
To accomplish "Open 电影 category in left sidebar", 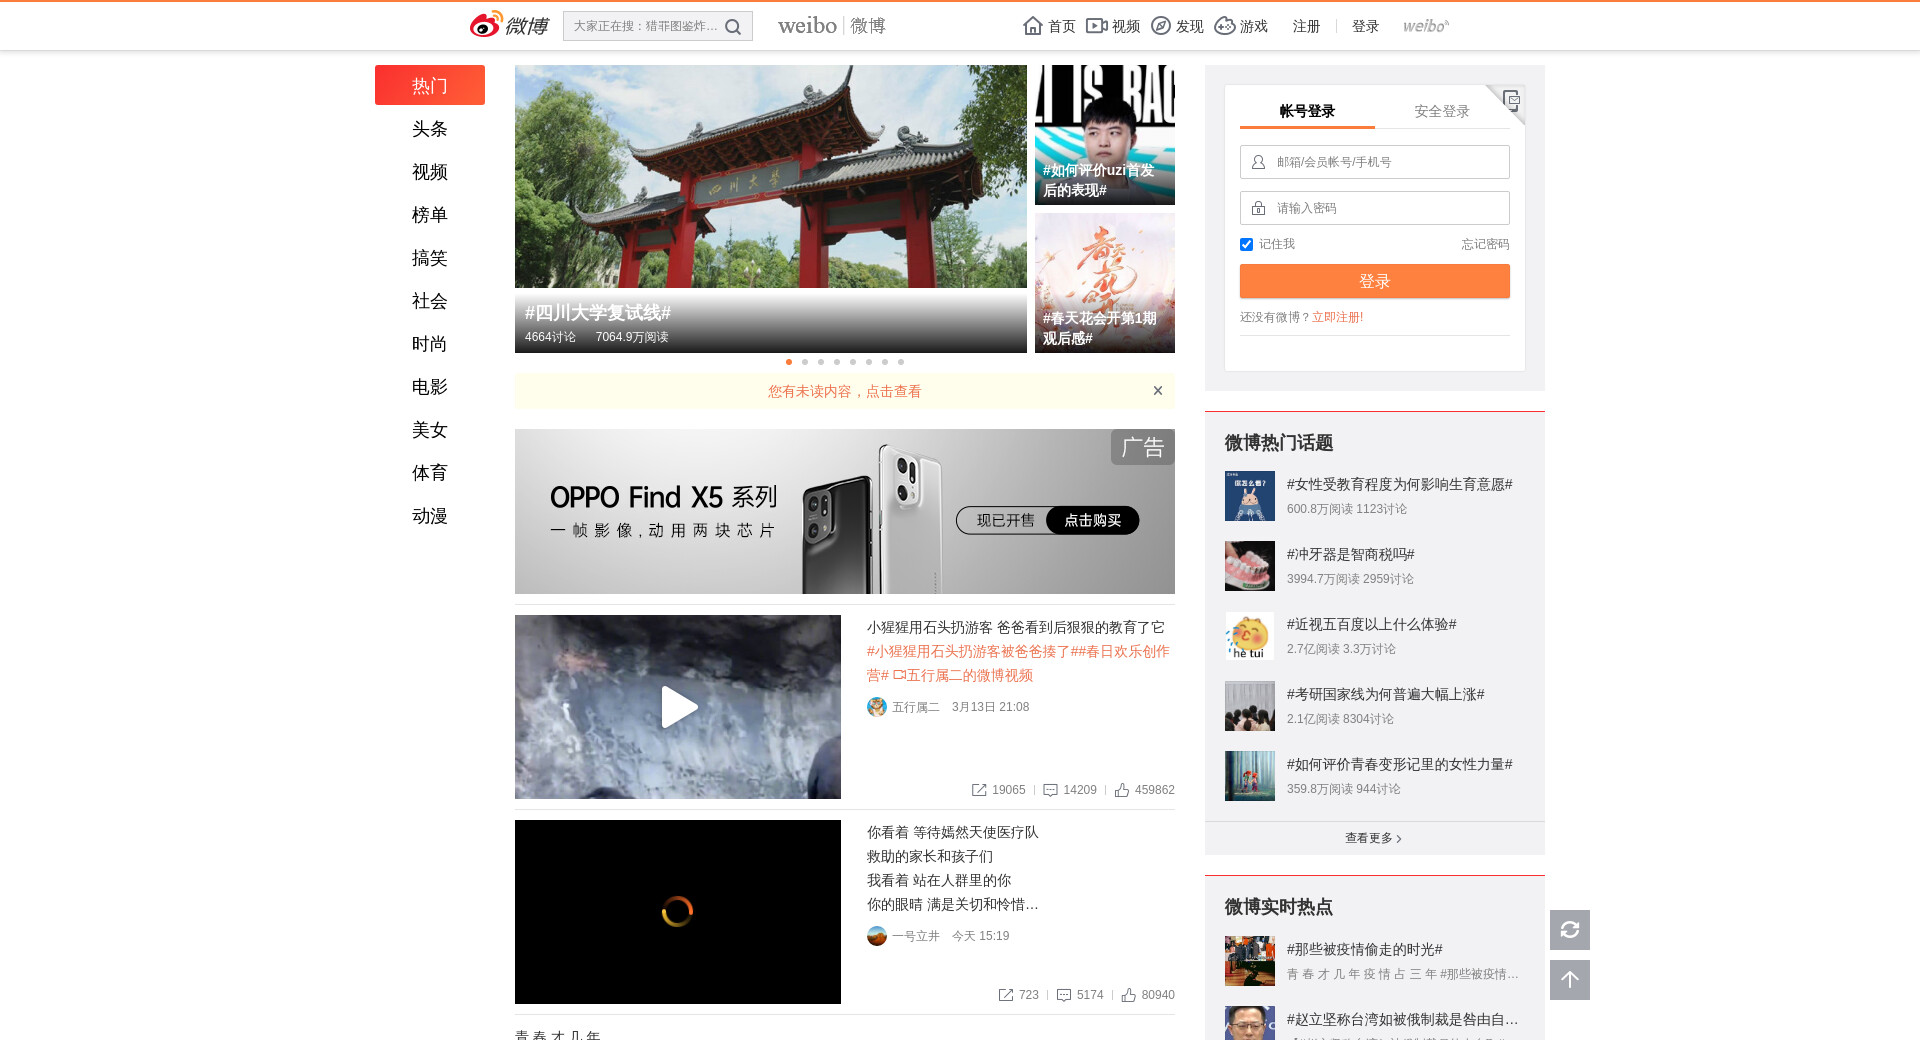I will click(x=429, y=387).
